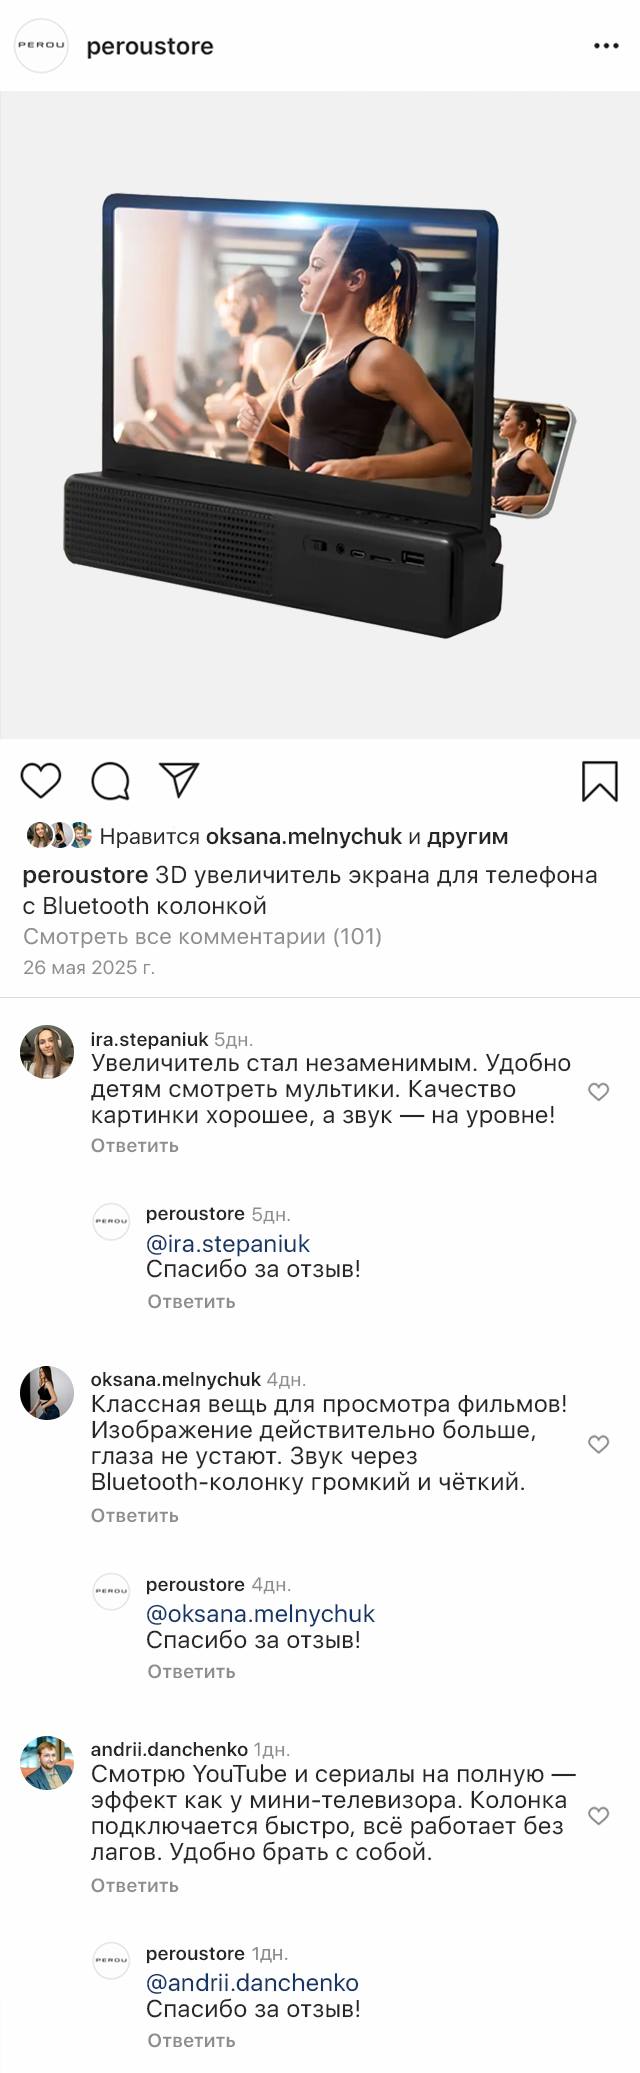Like oksana.melnychuk's comment

[598, 1443]
